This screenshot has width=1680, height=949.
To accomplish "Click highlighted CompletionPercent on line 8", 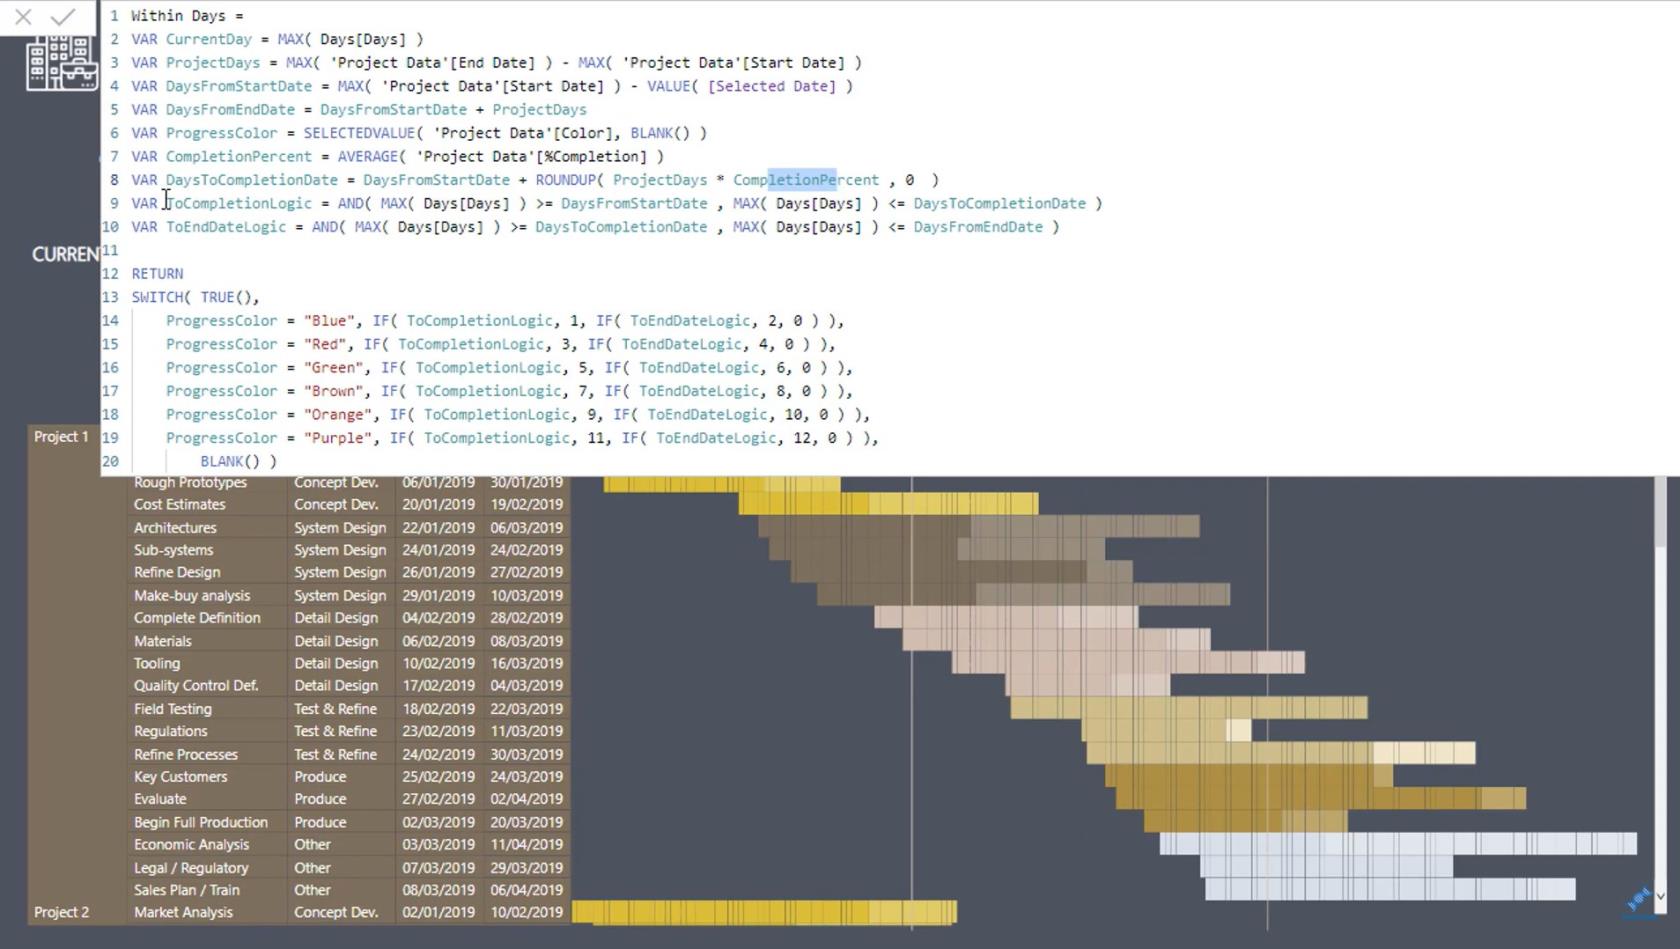I will pyautogui.click(x=806, y=180).
